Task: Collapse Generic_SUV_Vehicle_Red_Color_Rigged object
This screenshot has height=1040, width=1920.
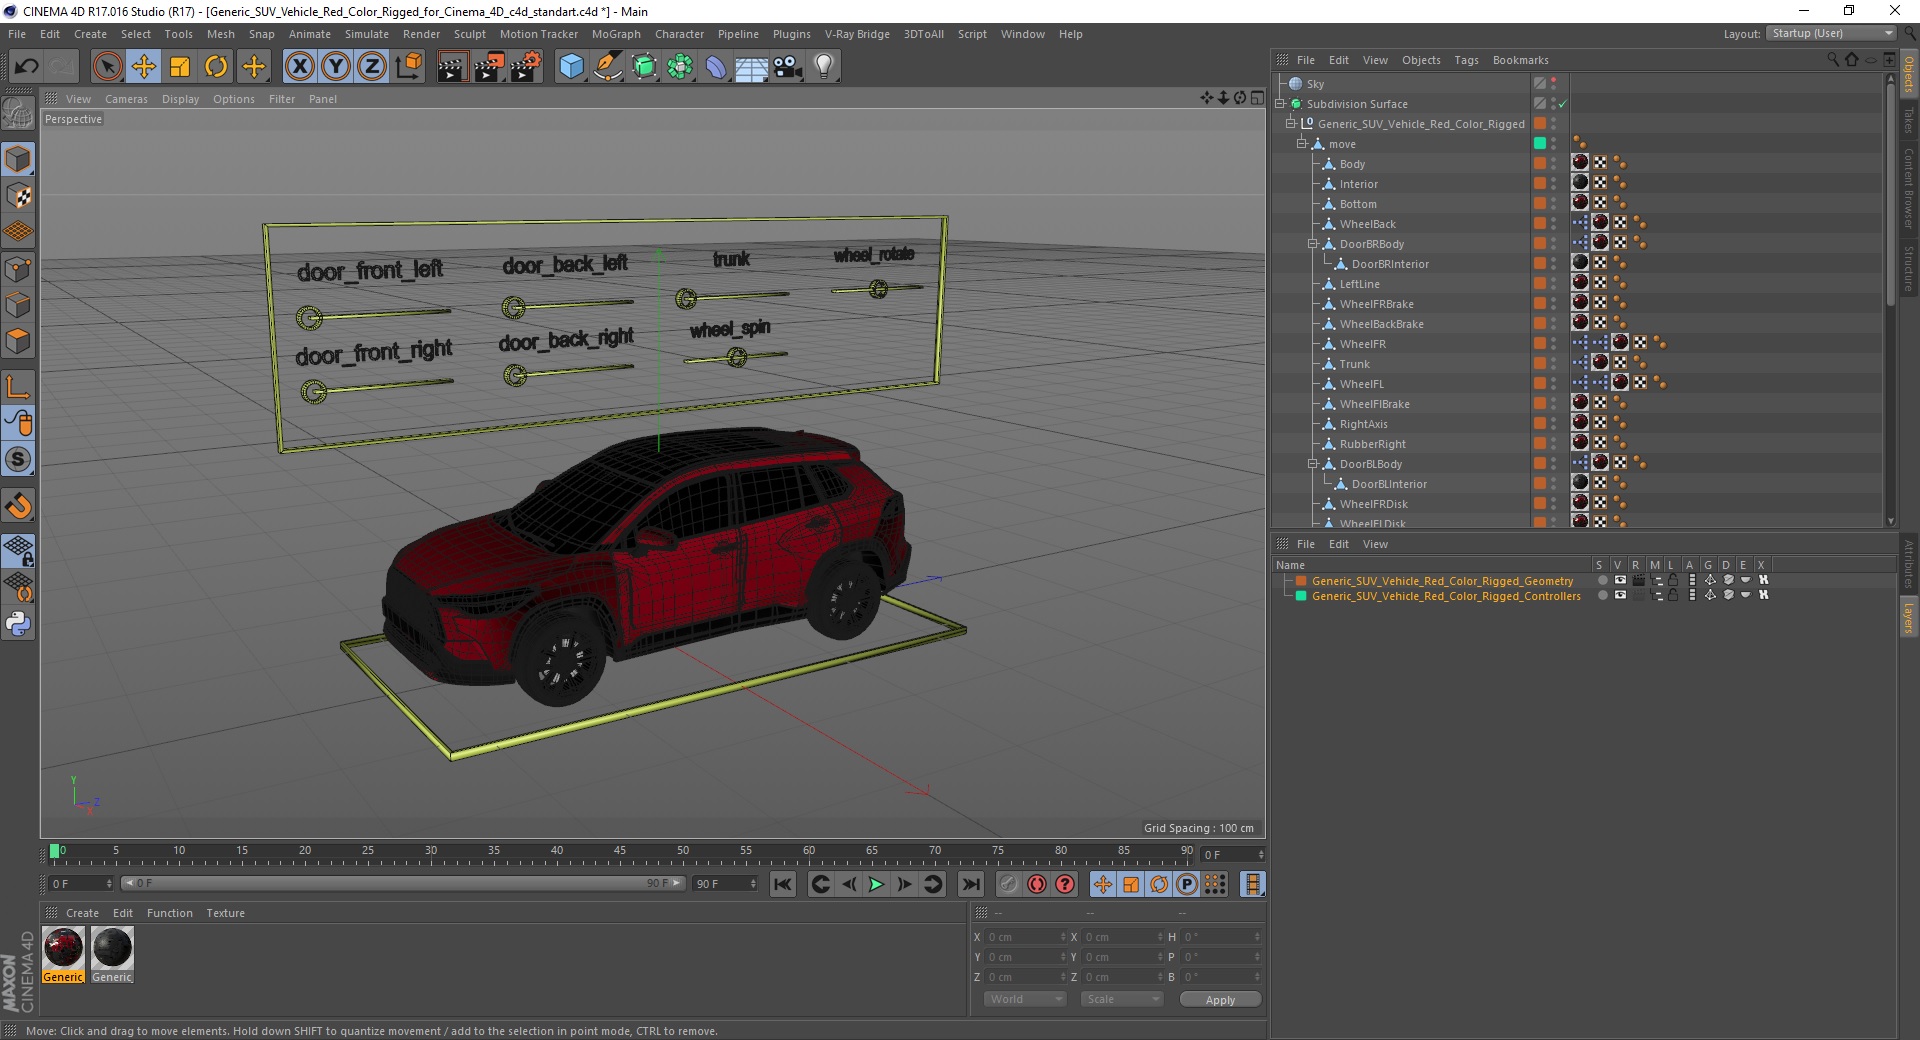Action: (1291, 123)
